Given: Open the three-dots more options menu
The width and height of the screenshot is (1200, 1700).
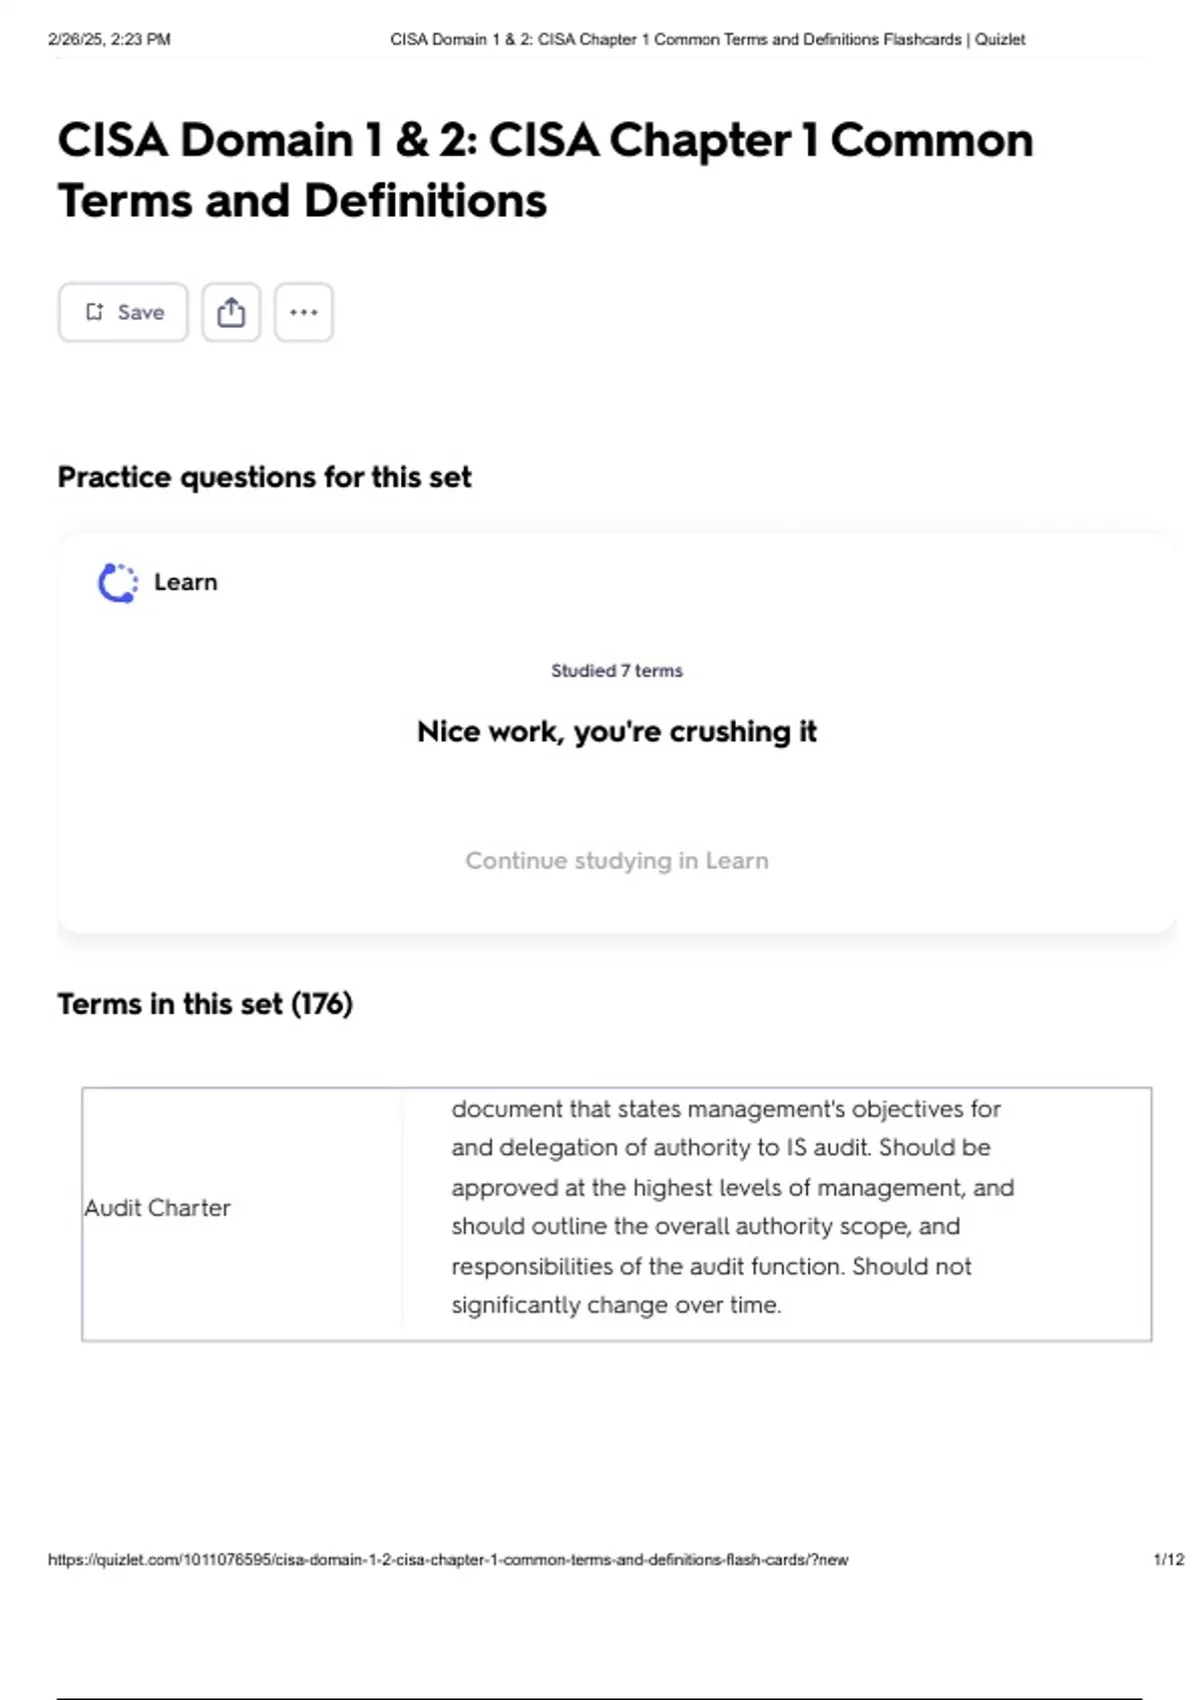Looking at the screenshot, I should tap(304, 312).
